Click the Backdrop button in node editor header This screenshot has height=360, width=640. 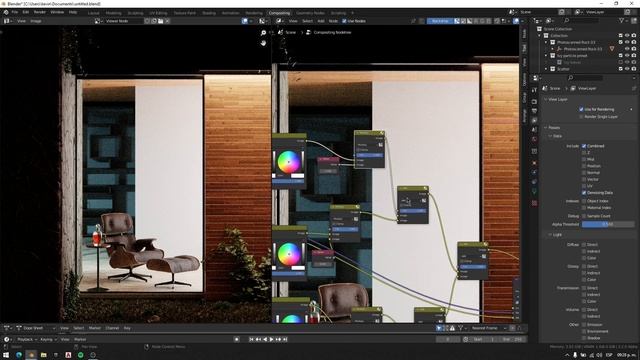click(x=440, y=21)
